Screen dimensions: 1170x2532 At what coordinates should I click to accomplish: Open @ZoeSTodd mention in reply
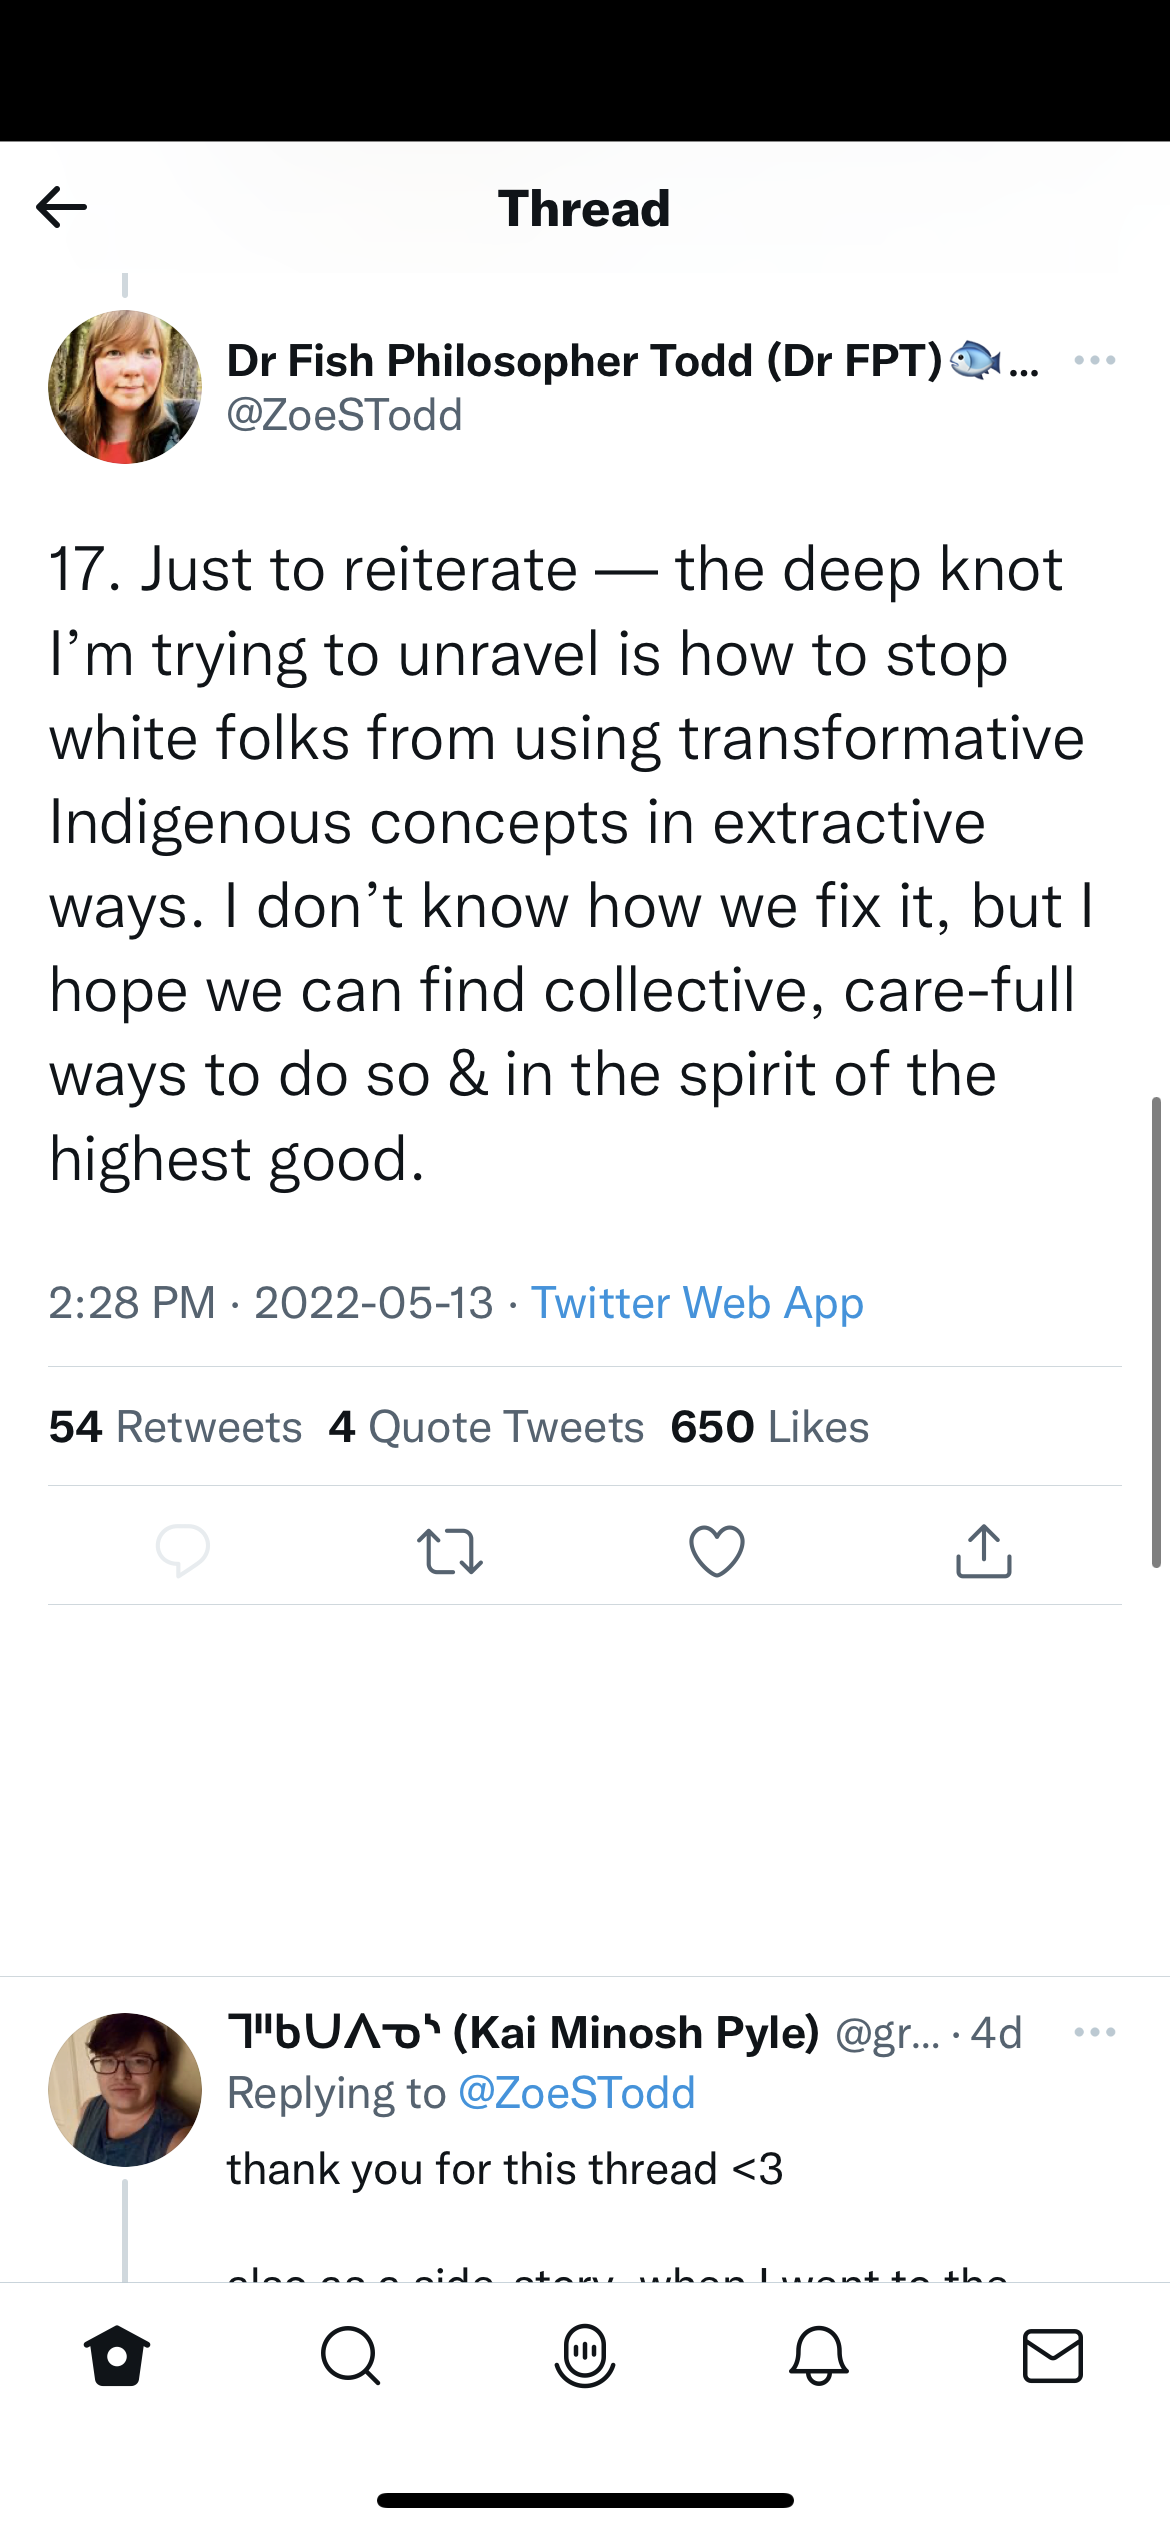(x=577, y=2093)
